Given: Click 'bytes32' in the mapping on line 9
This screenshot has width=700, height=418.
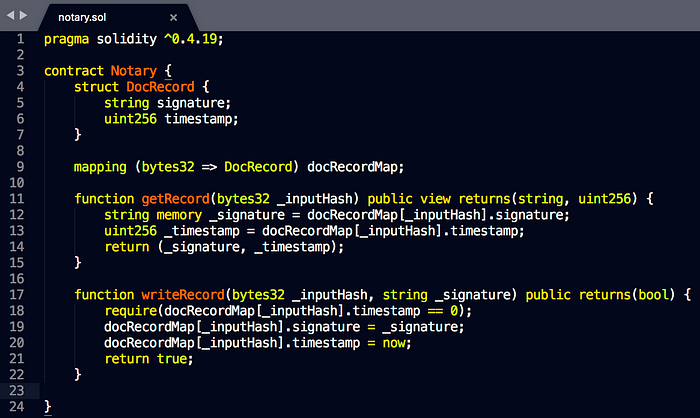Looking at the screenshot, I should [x=168, y=167].
